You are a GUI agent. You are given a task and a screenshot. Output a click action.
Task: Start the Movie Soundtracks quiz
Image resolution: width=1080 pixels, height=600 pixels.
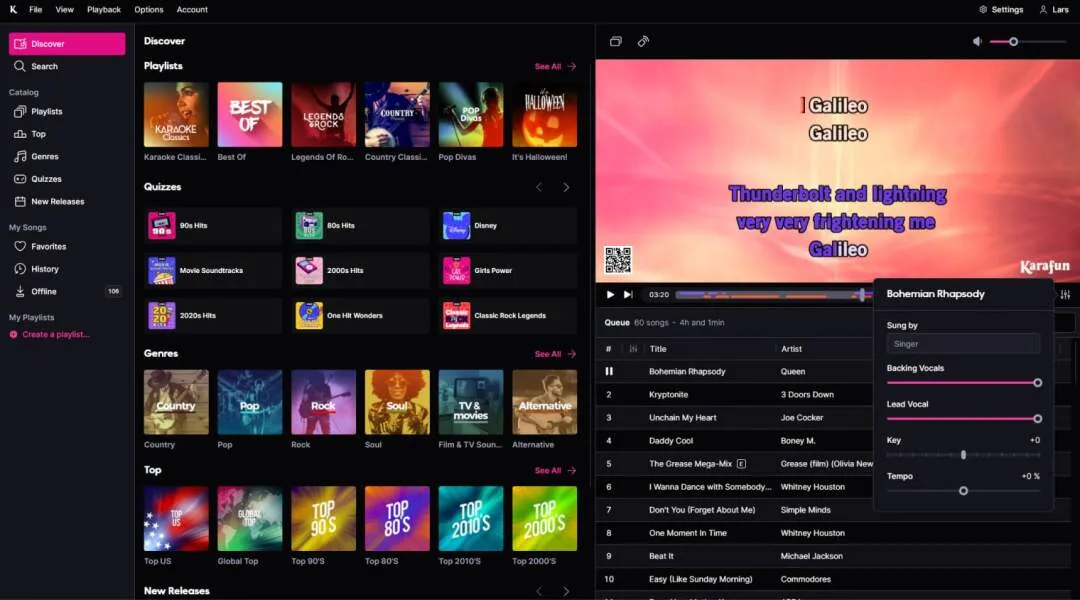click(x=214, y=271)
